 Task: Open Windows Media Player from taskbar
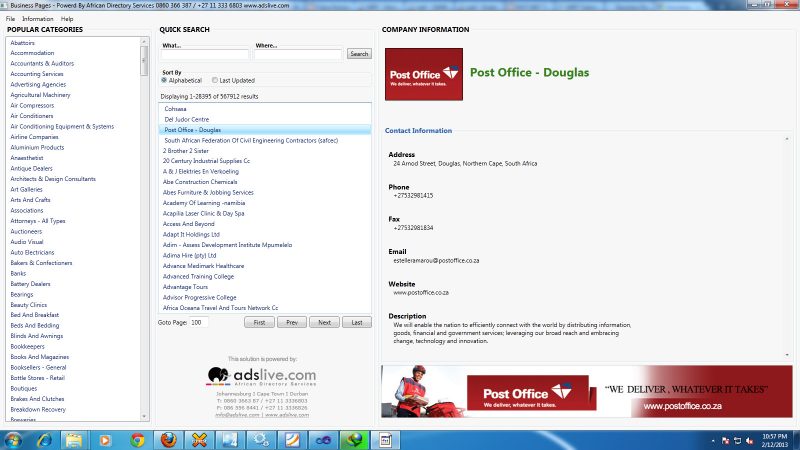(x=105, y=440)
